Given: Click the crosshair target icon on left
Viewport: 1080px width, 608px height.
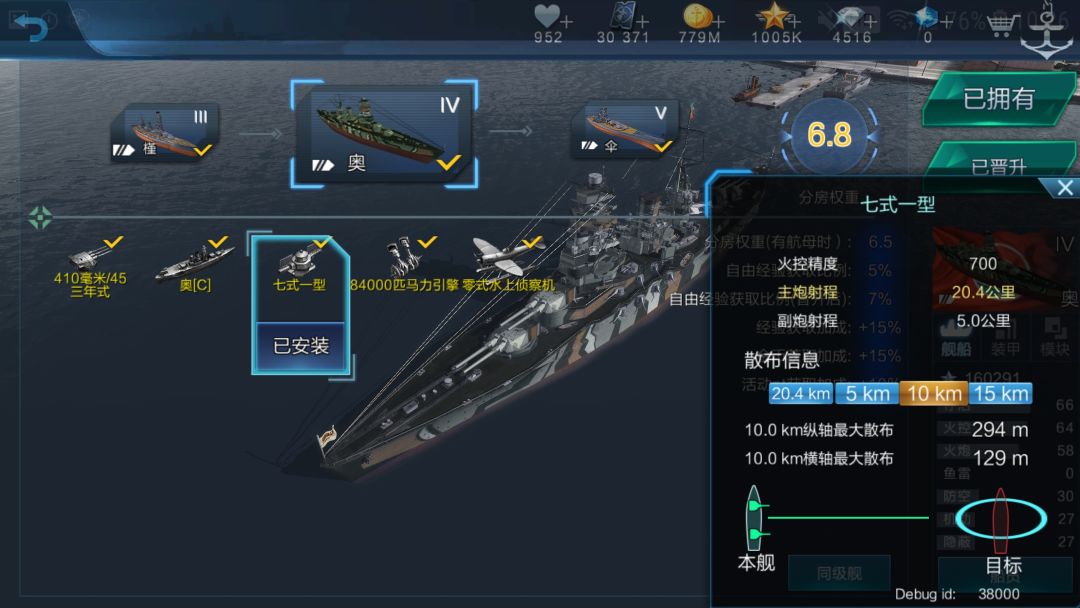Looking at the screenshot, I should [40, 218].
